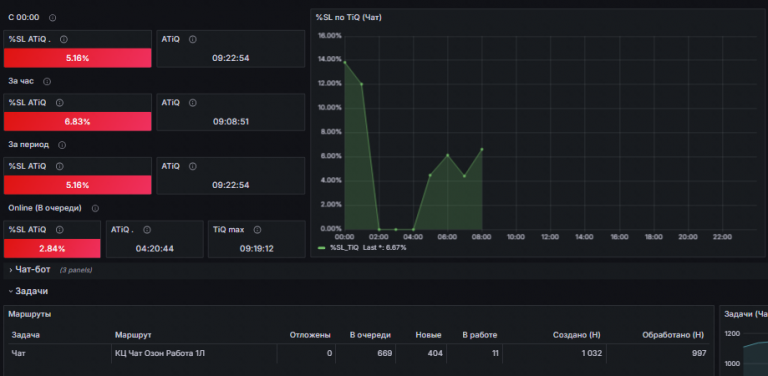Open info icon on ATiQ . panel showing 04:20:44
This screenshot has height=376, width=768.
coord(147,230)
